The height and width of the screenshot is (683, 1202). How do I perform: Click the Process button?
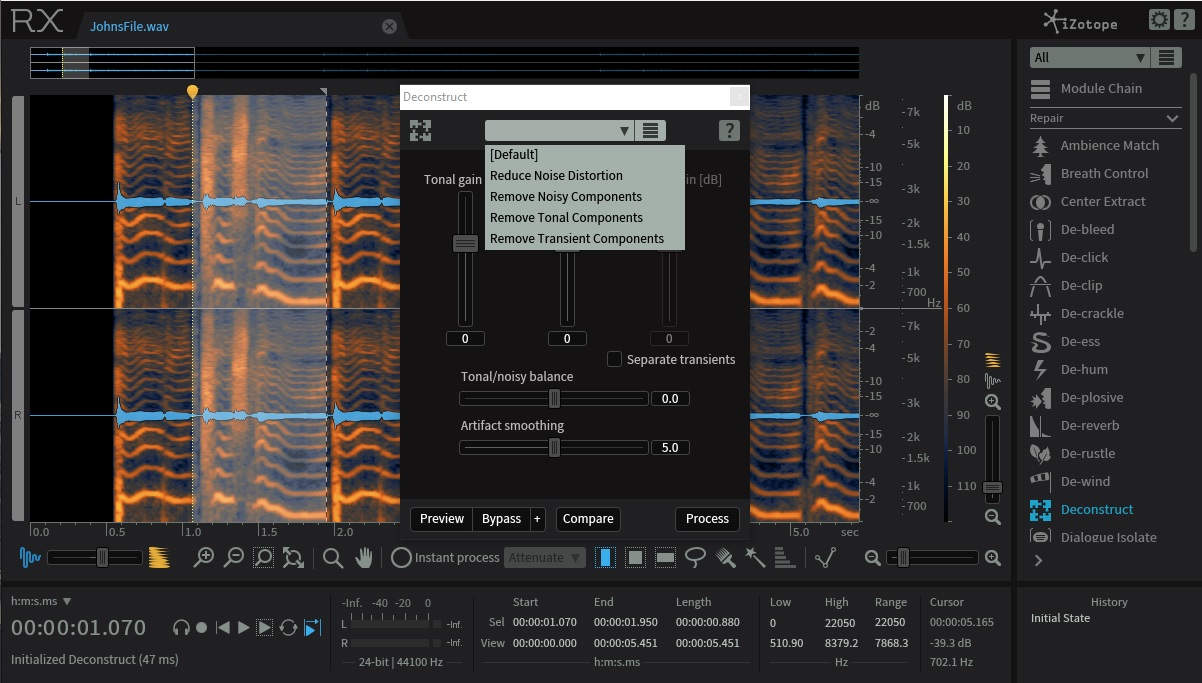pyautogui.click(x=708, y=519)
